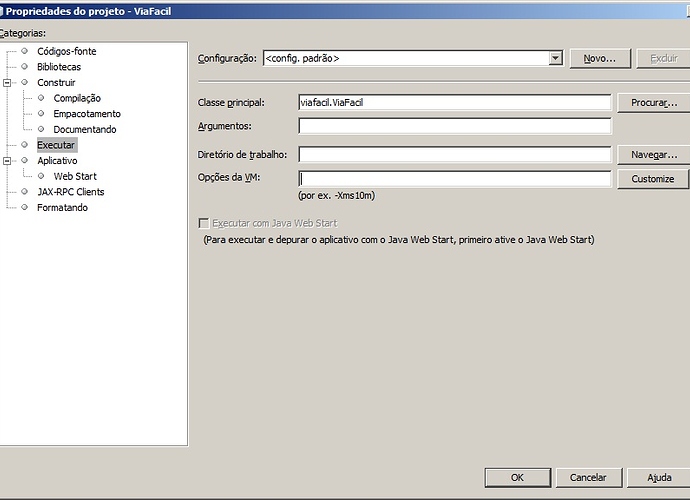Click the Categorias label
The height and width of the screenshot is (500, 690).
pos(22,33)
